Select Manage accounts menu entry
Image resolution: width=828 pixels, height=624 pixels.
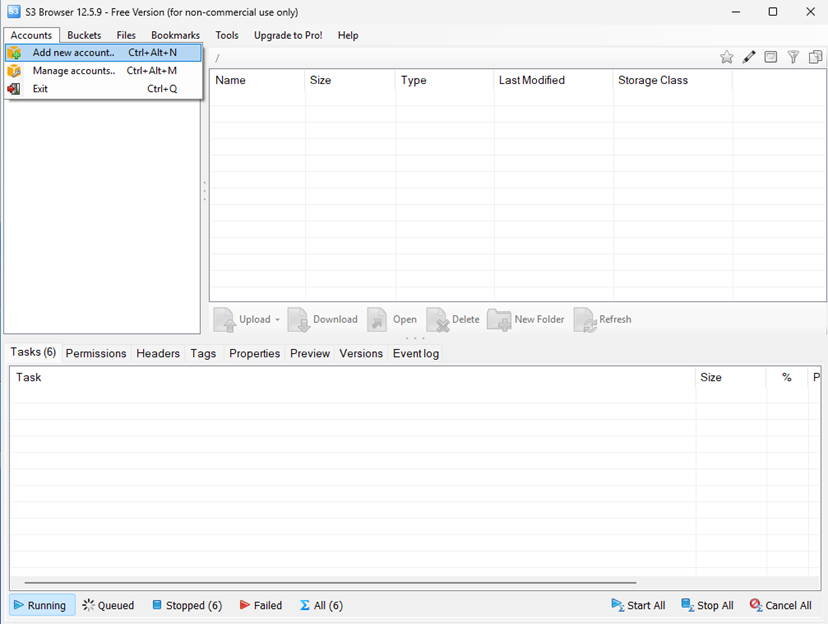tap(104, 71)
